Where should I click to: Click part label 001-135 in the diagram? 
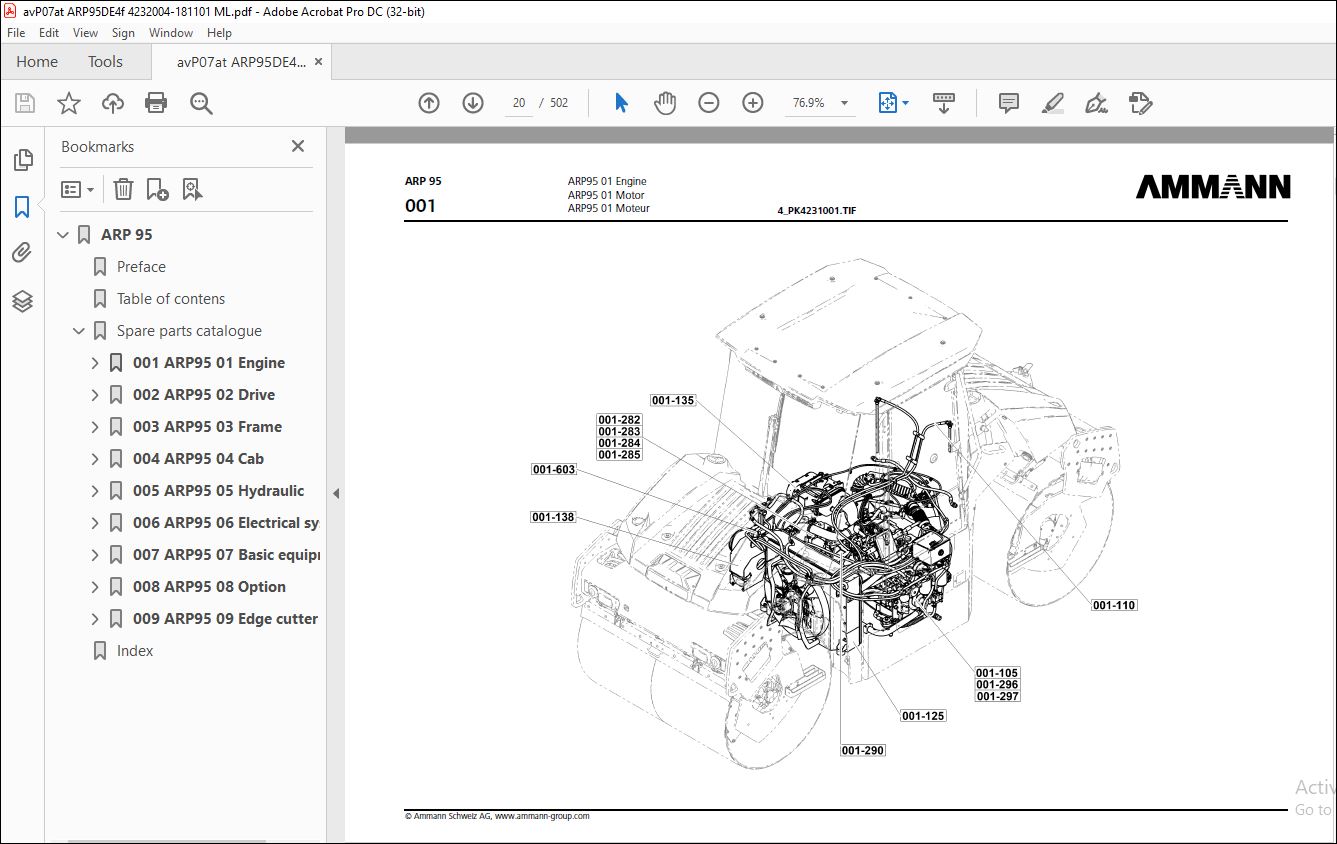(x=673, y=400)
